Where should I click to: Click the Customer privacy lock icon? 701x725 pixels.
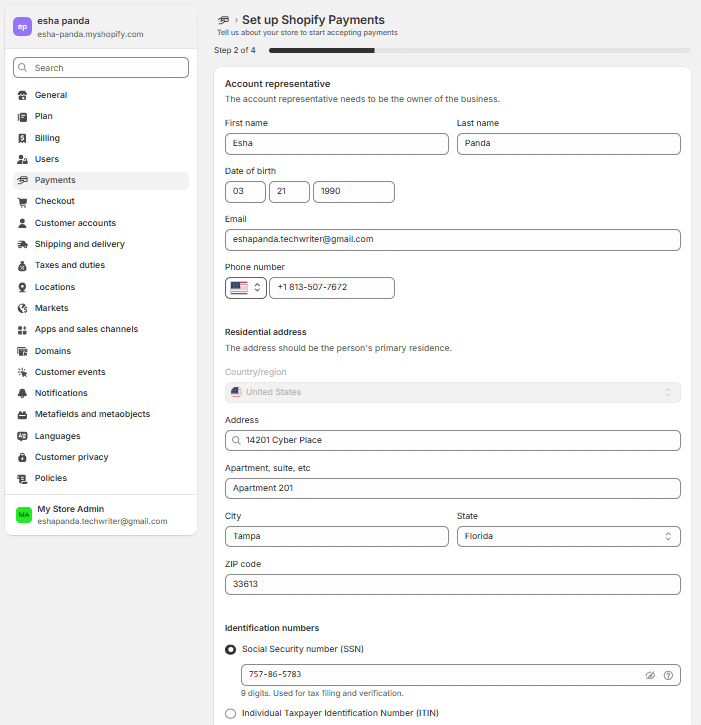pyautogui.click(x=22, y=457)
